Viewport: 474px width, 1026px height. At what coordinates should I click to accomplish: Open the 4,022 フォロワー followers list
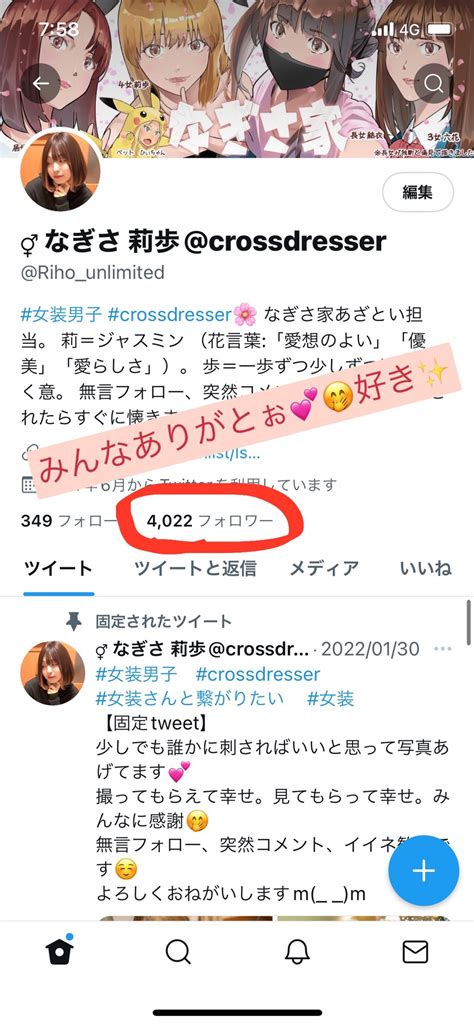click(x=209, y=521)
